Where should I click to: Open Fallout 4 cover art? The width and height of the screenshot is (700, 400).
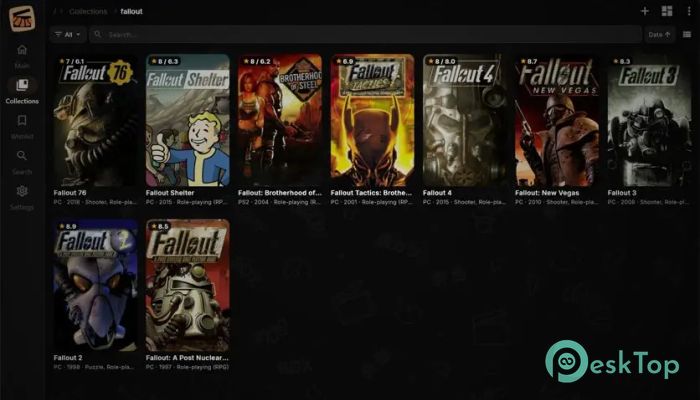(x=465, y=120)
